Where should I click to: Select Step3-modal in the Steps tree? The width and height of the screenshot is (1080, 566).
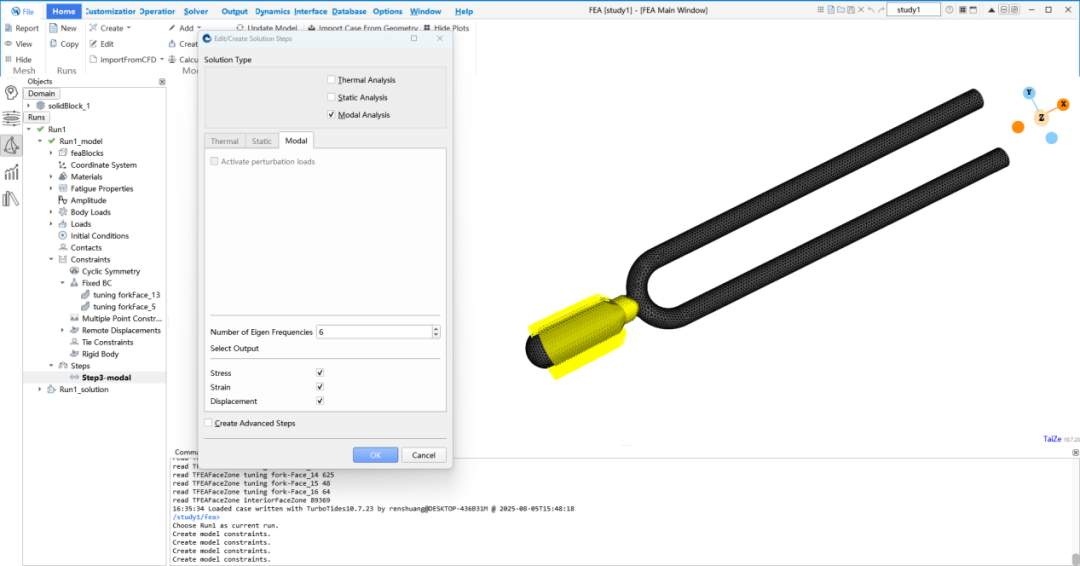(106, 377)
